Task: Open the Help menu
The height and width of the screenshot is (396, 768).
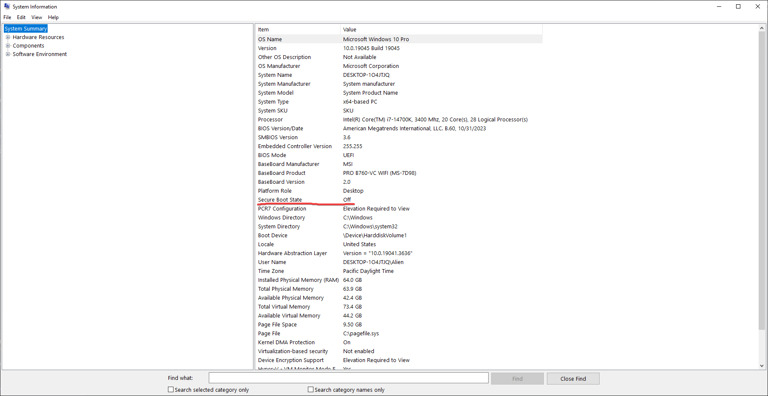Action: pyautogui.click(x=53, y=17)
